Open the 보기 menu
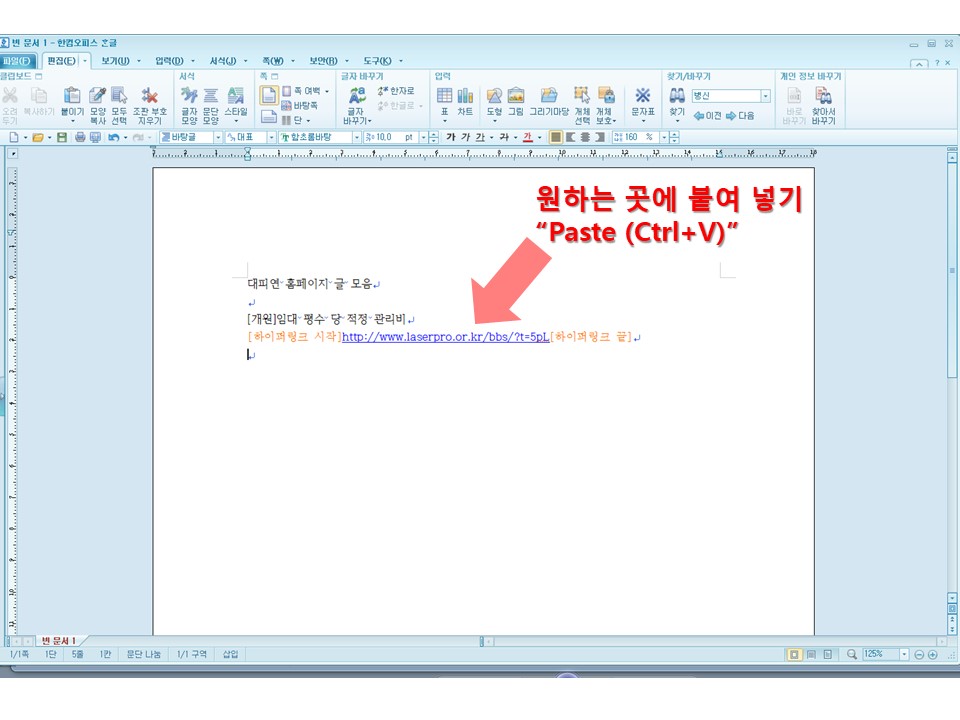The width and height of the screenshot is (960, 720). coord(117,61)
